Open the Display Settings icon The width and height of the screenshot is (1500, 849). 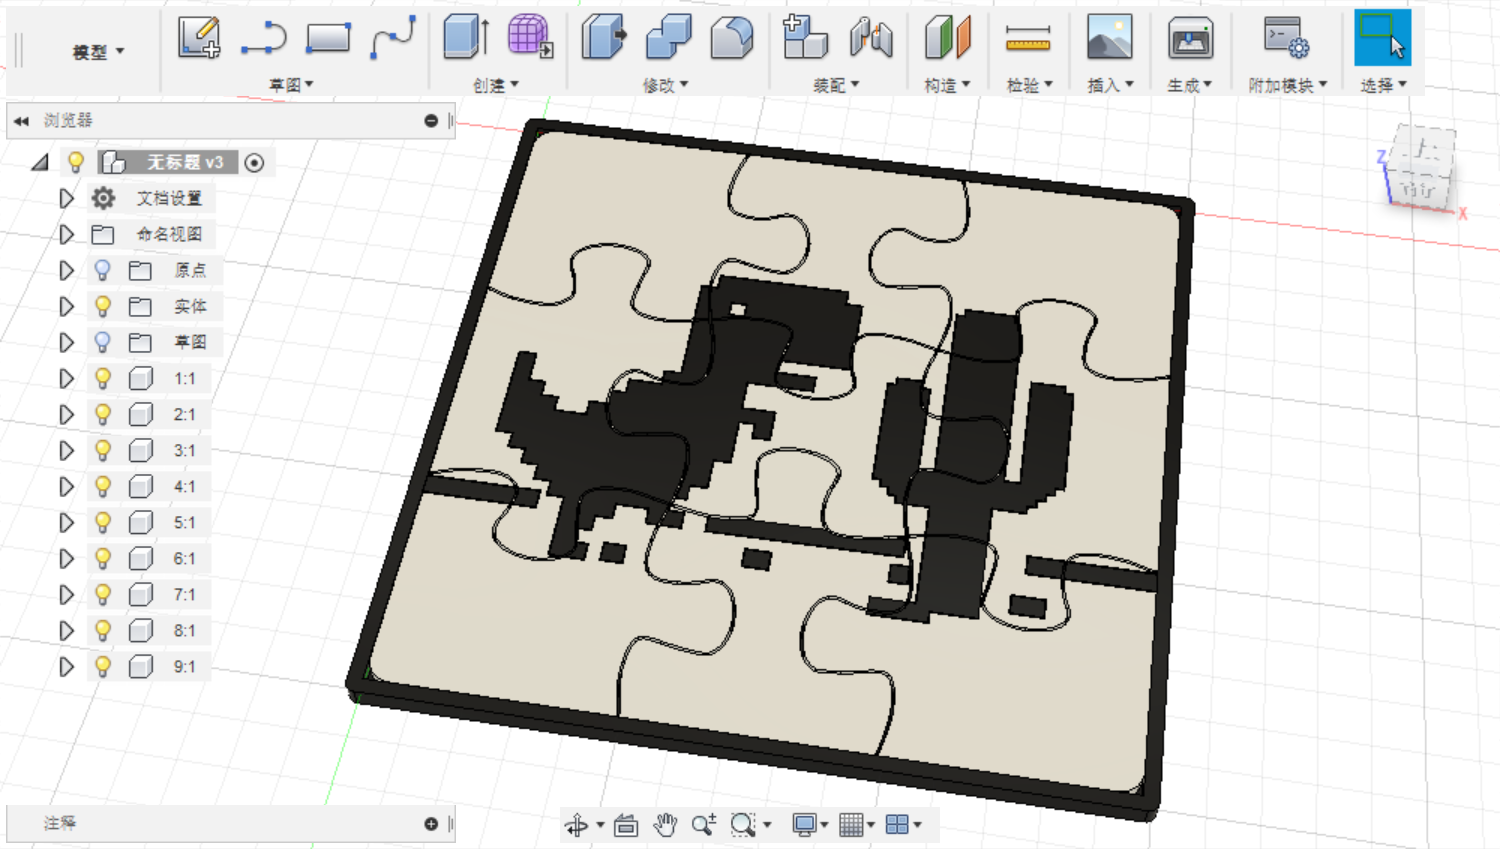(x=804, y=825)
